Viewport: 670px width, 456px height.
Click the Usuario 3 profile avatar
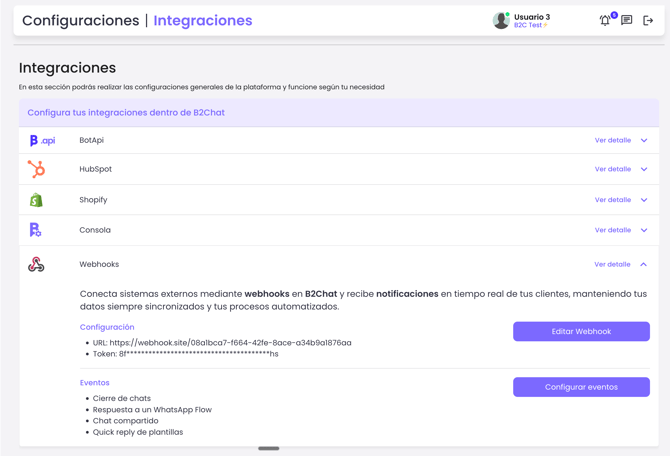point(501,20)
